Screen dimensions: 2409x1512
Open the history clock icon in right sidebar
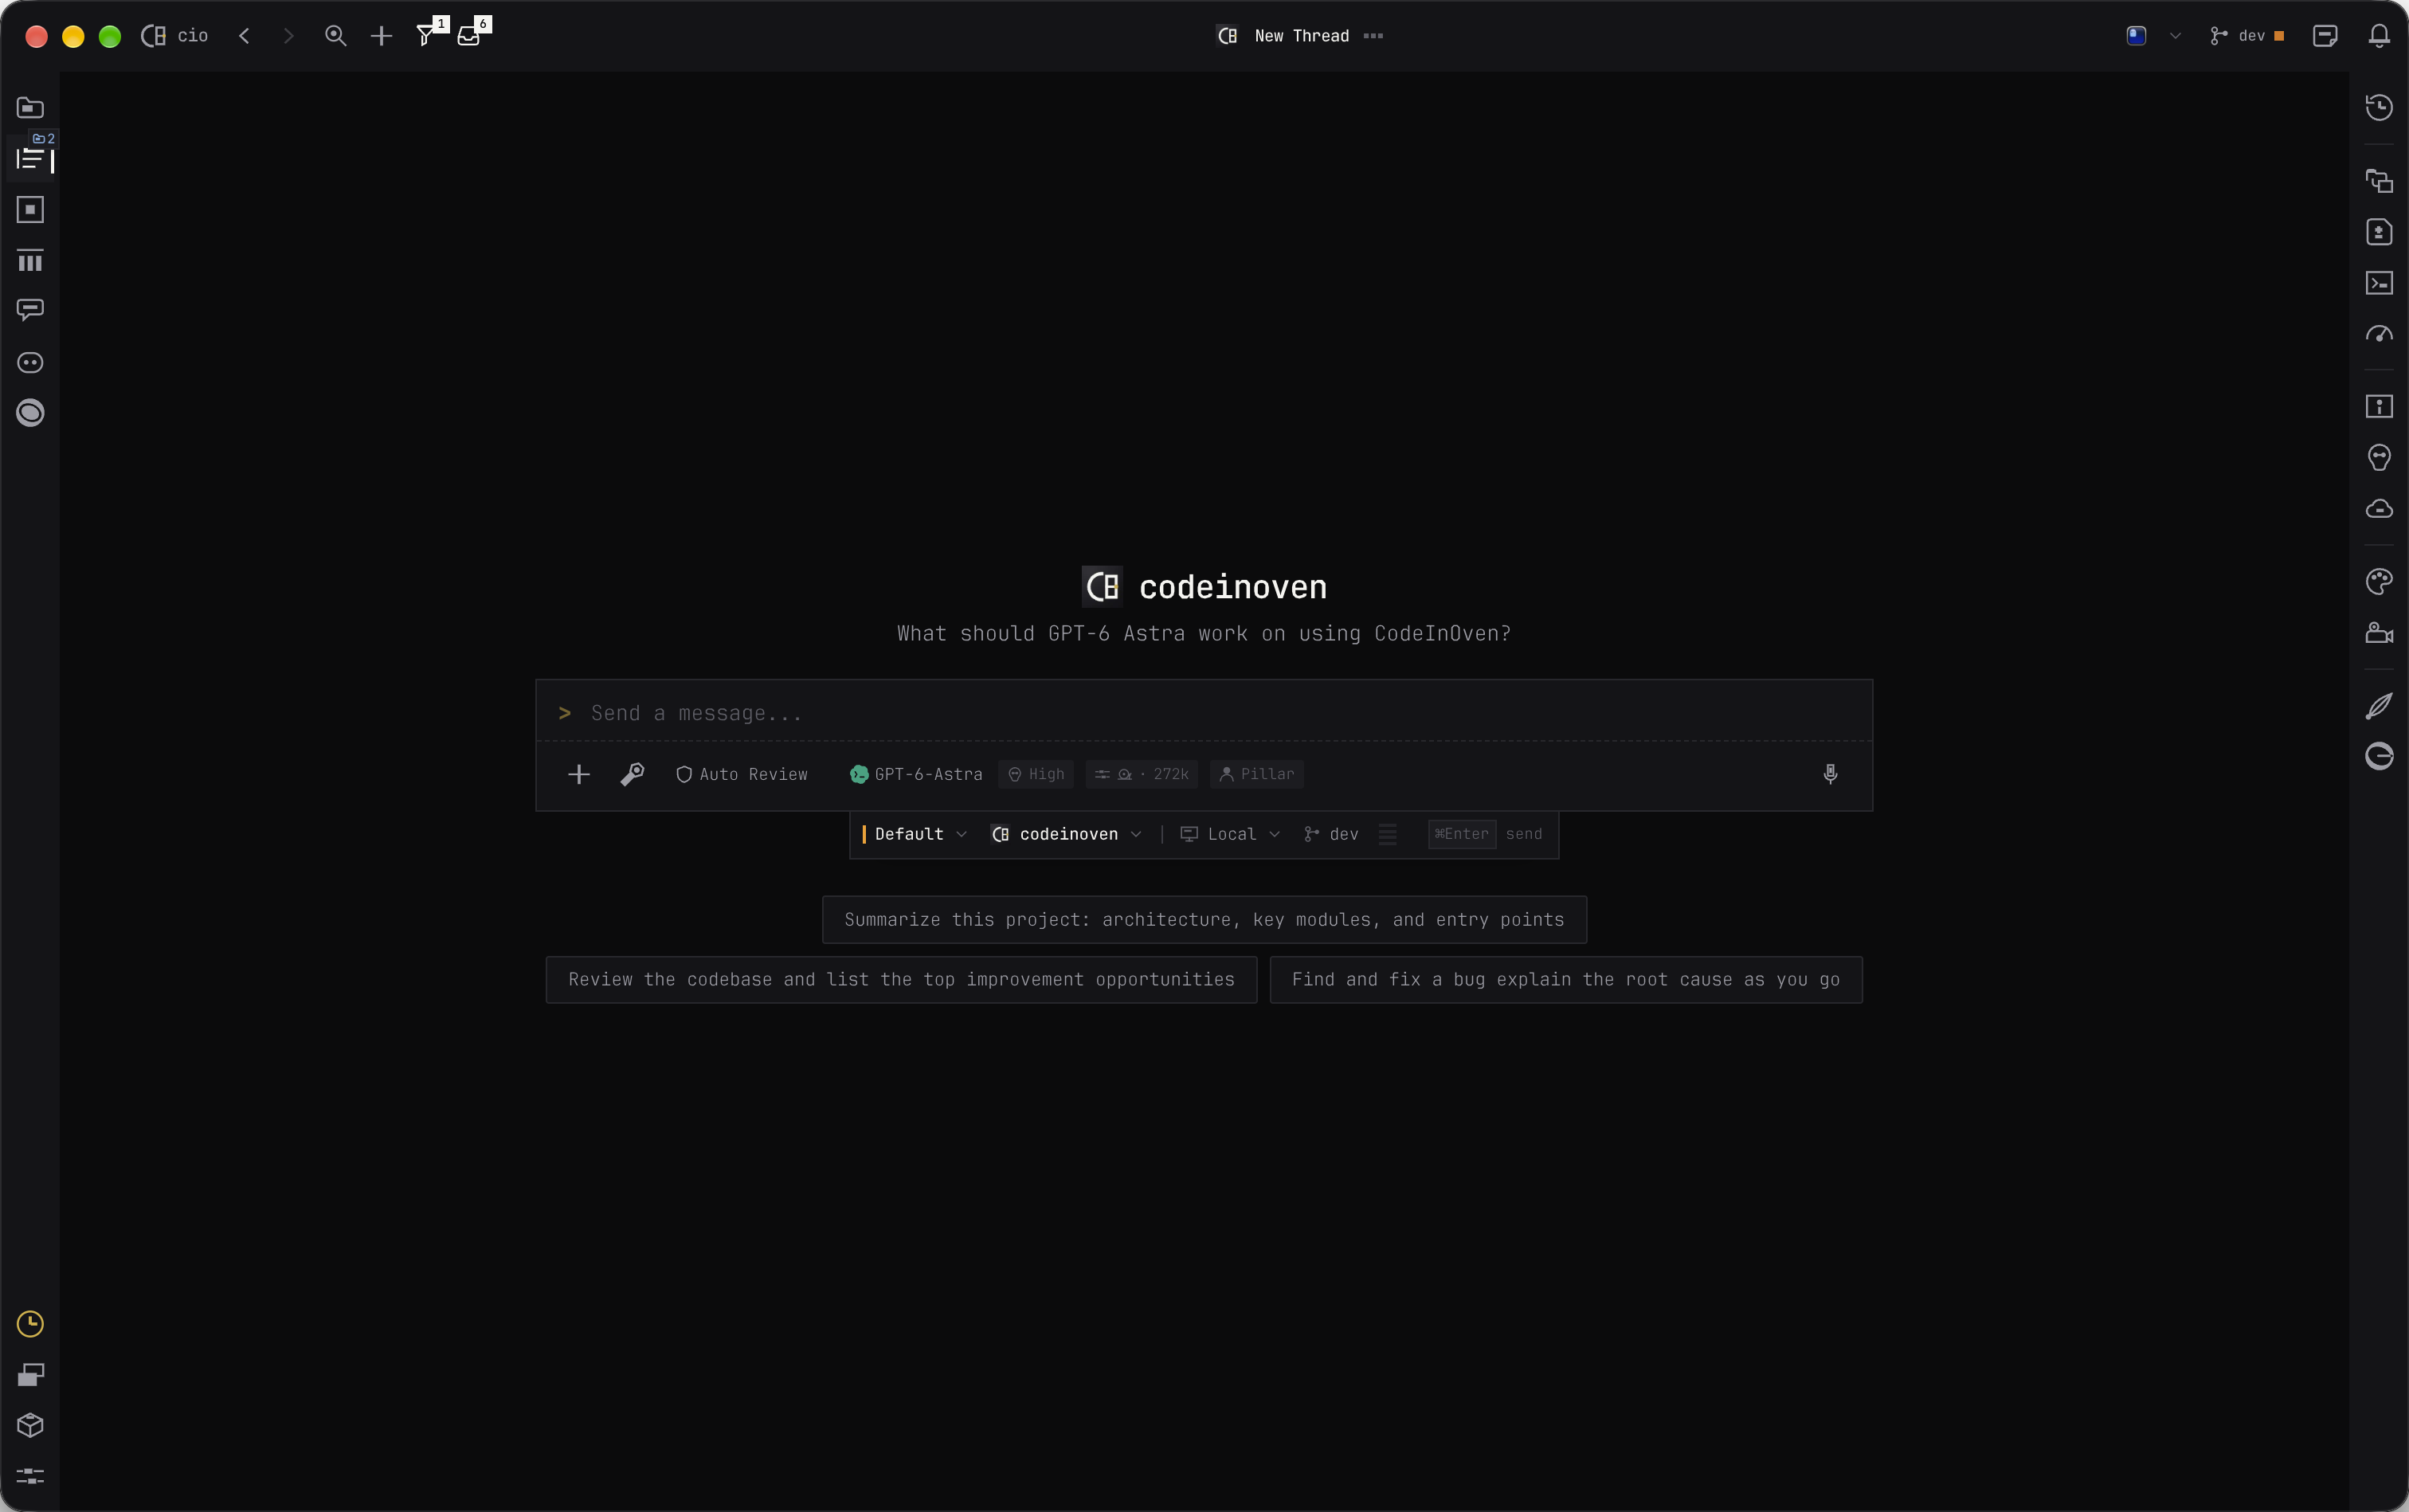2379,107
